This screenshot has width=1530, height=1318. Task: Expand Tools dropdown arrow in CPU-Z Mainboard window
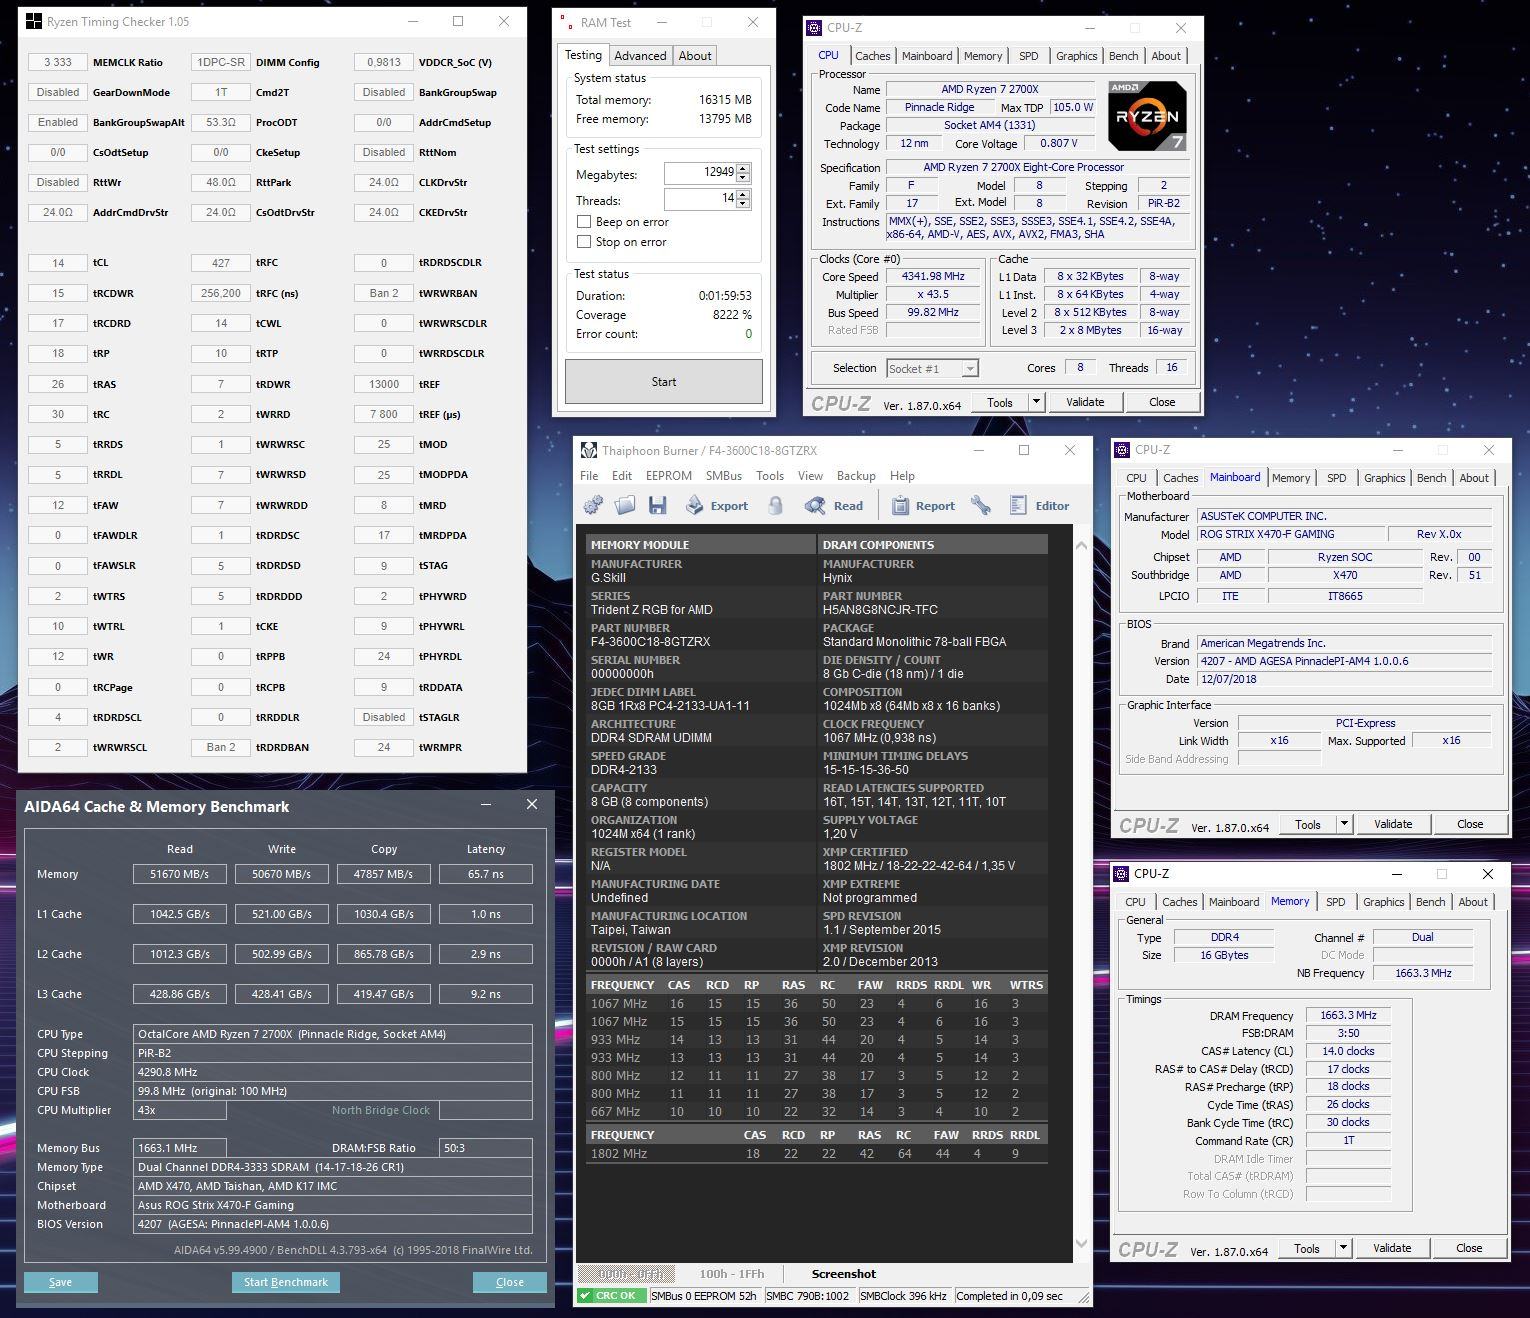(x=1344, y=824)
